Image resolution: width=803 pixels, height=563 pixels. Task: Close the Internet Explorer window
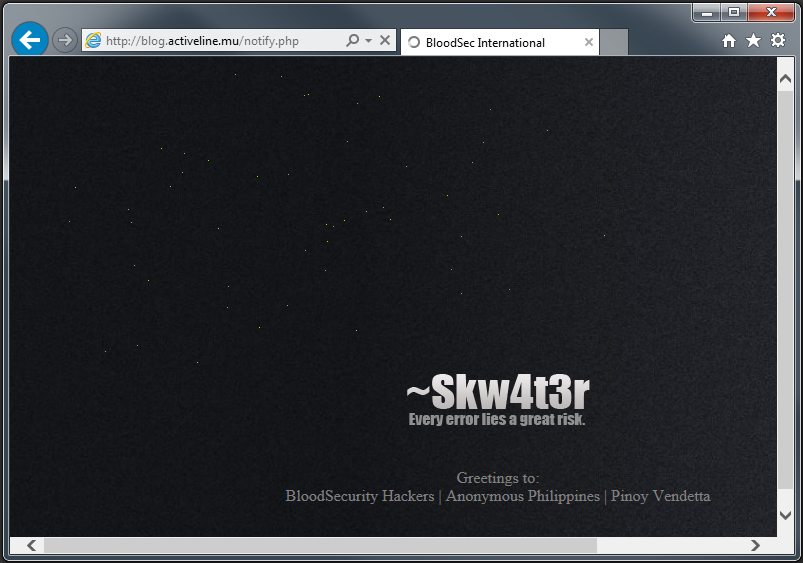[771, 12]
